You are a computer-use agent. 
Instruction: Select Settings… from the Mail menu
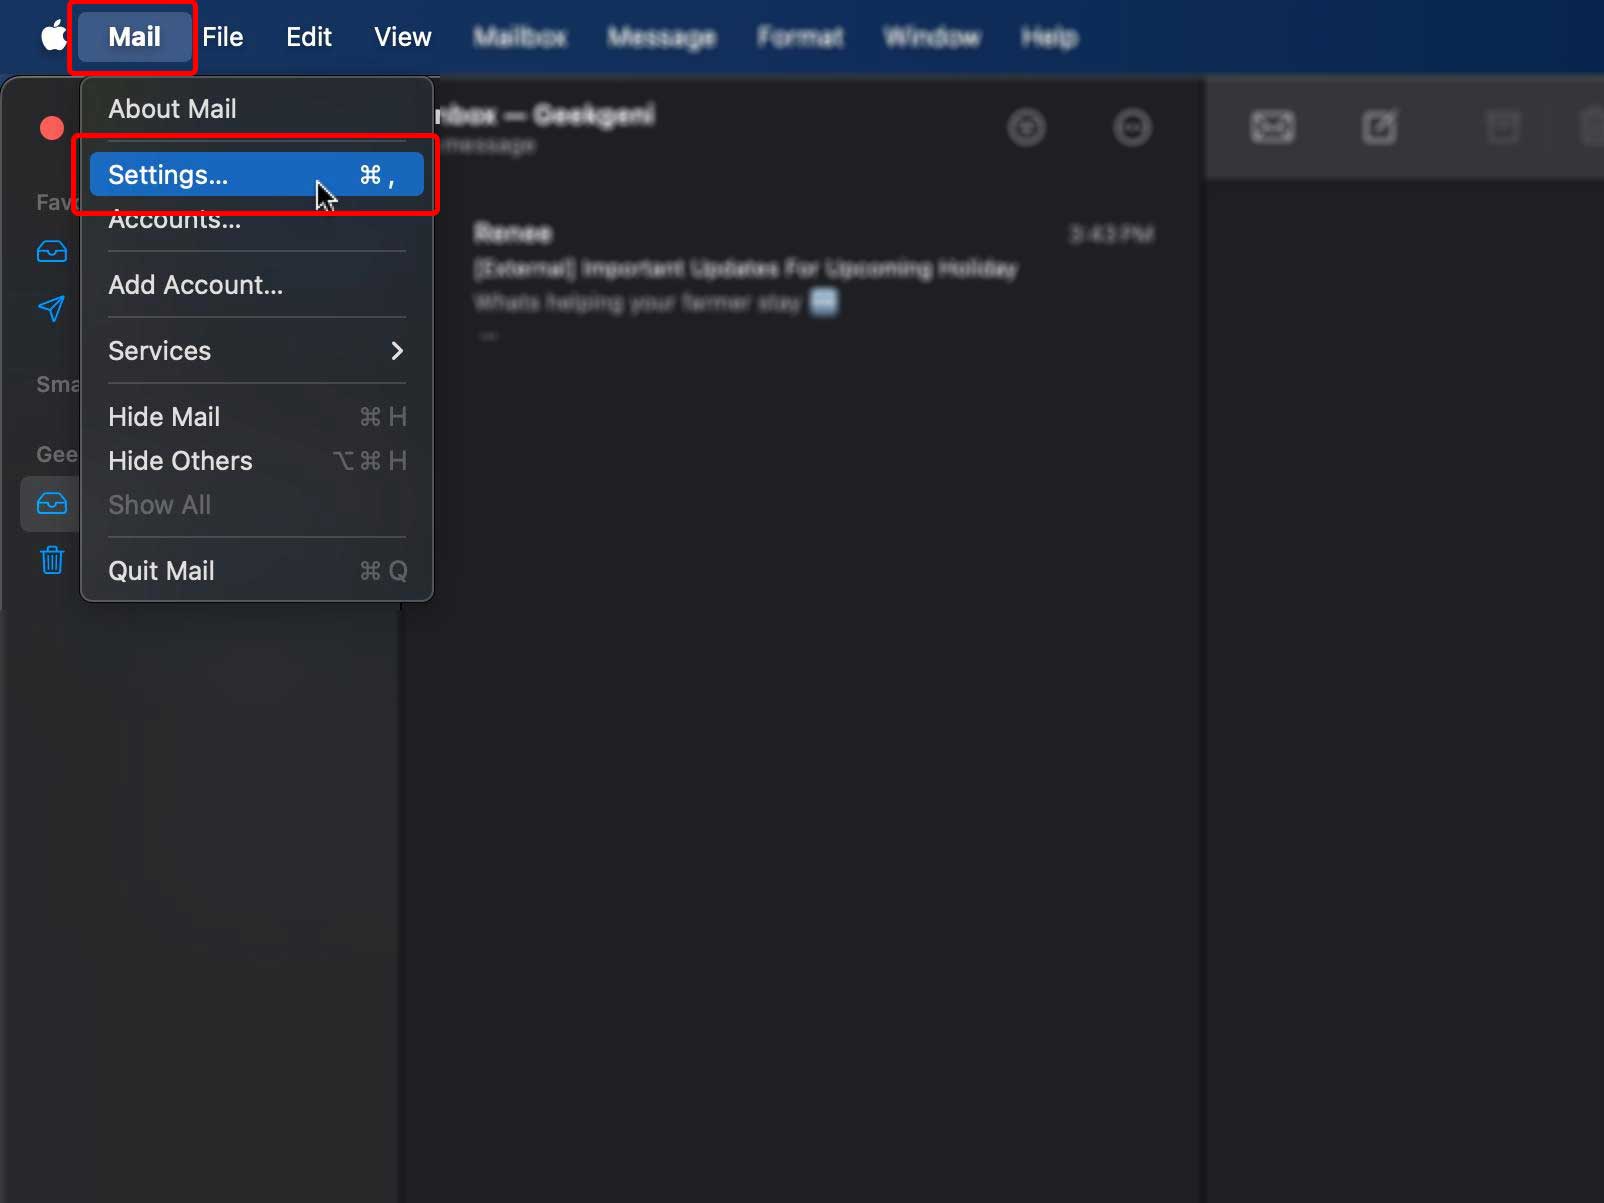click(x=257, y=175)
